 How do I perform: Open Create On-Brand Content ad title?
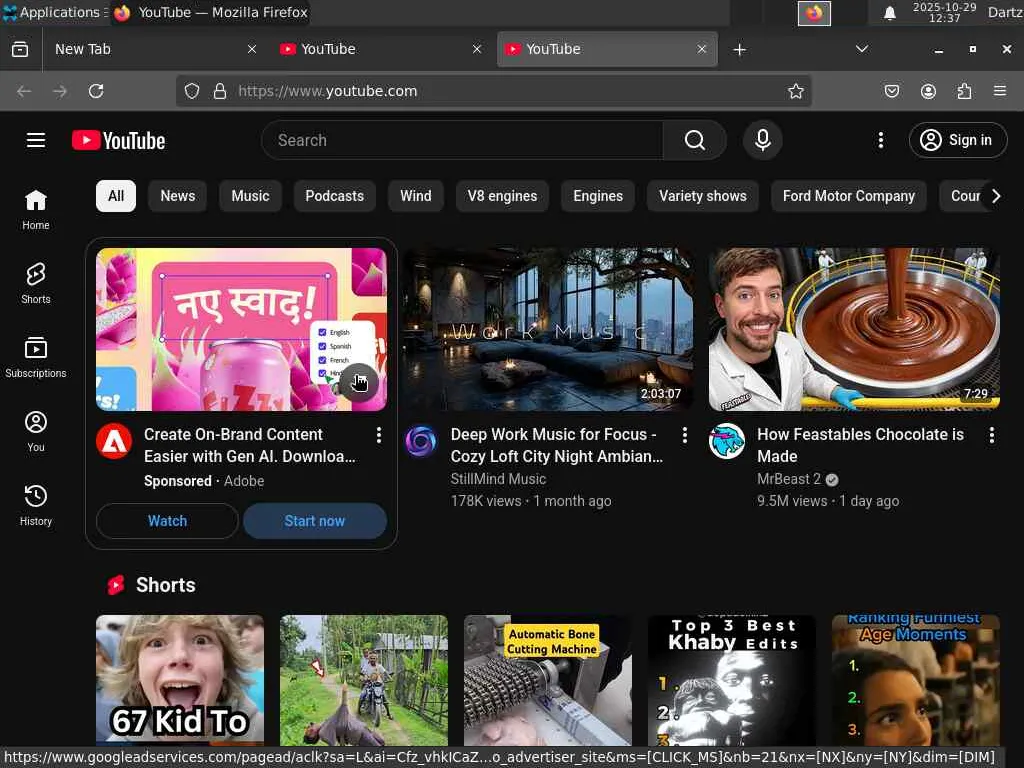coord(249,445)
